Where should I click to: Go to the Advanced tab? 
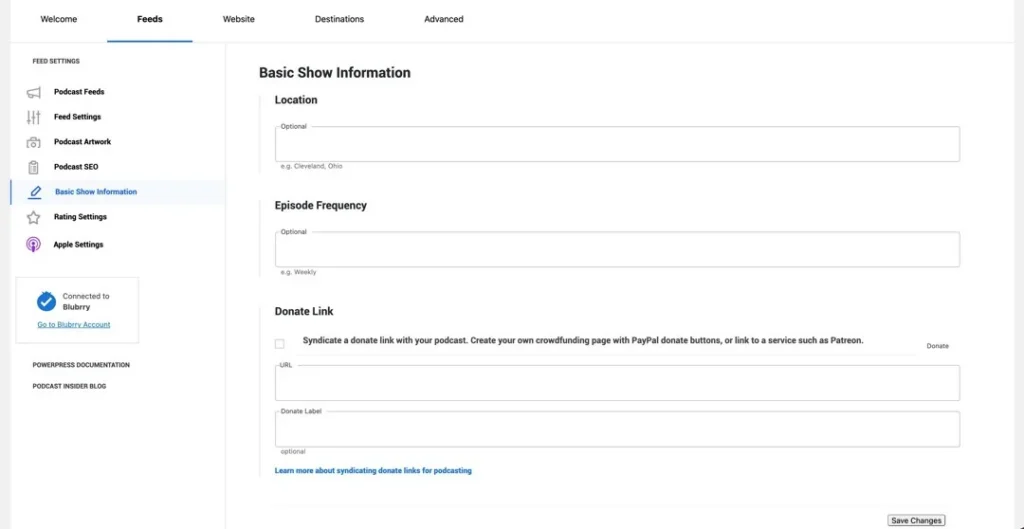443,19
